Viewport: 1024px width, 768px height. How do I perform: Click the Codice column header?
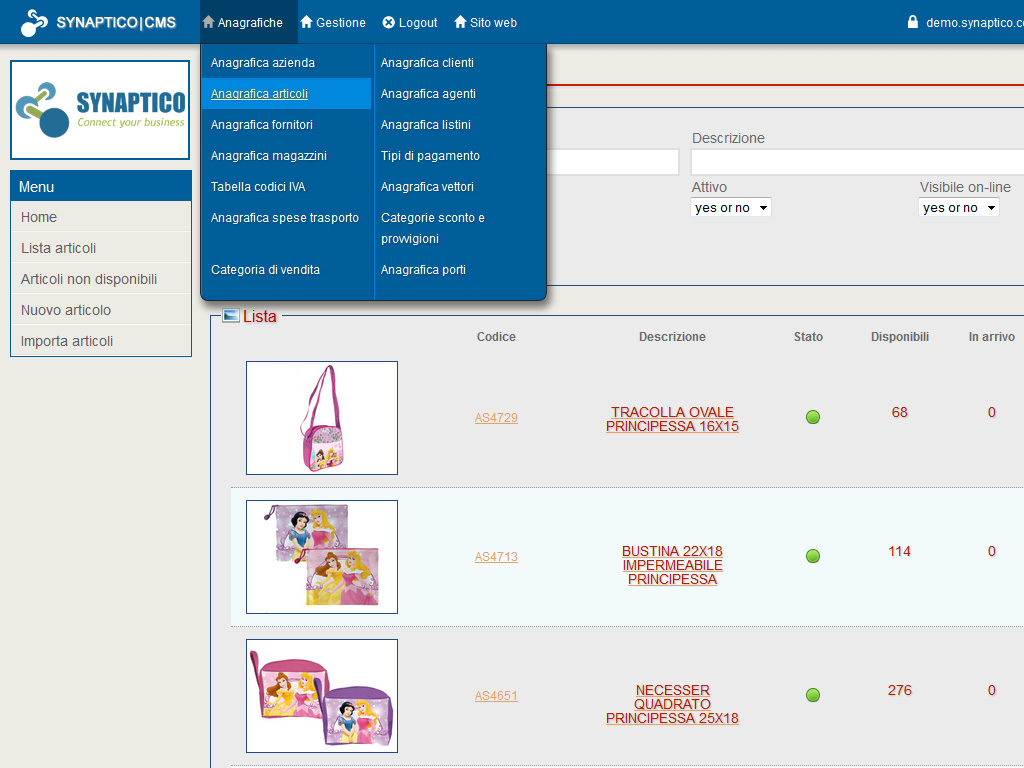[x=496, y=337]
